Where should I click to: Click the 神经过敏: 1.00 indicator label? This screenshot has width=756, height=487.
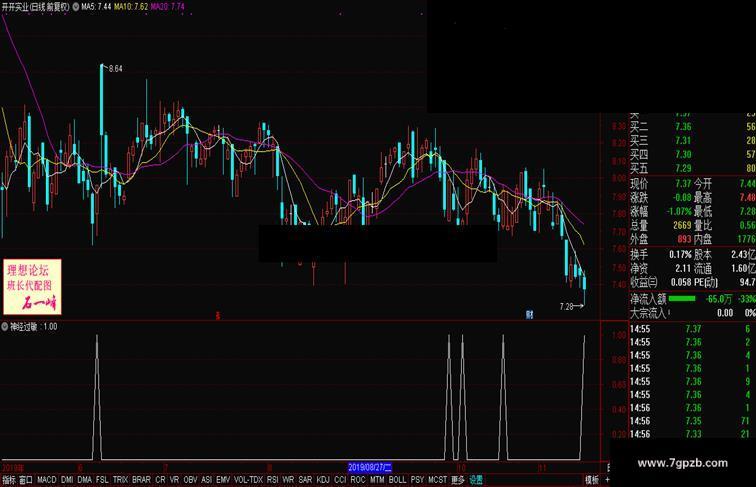tap(33, 326)
